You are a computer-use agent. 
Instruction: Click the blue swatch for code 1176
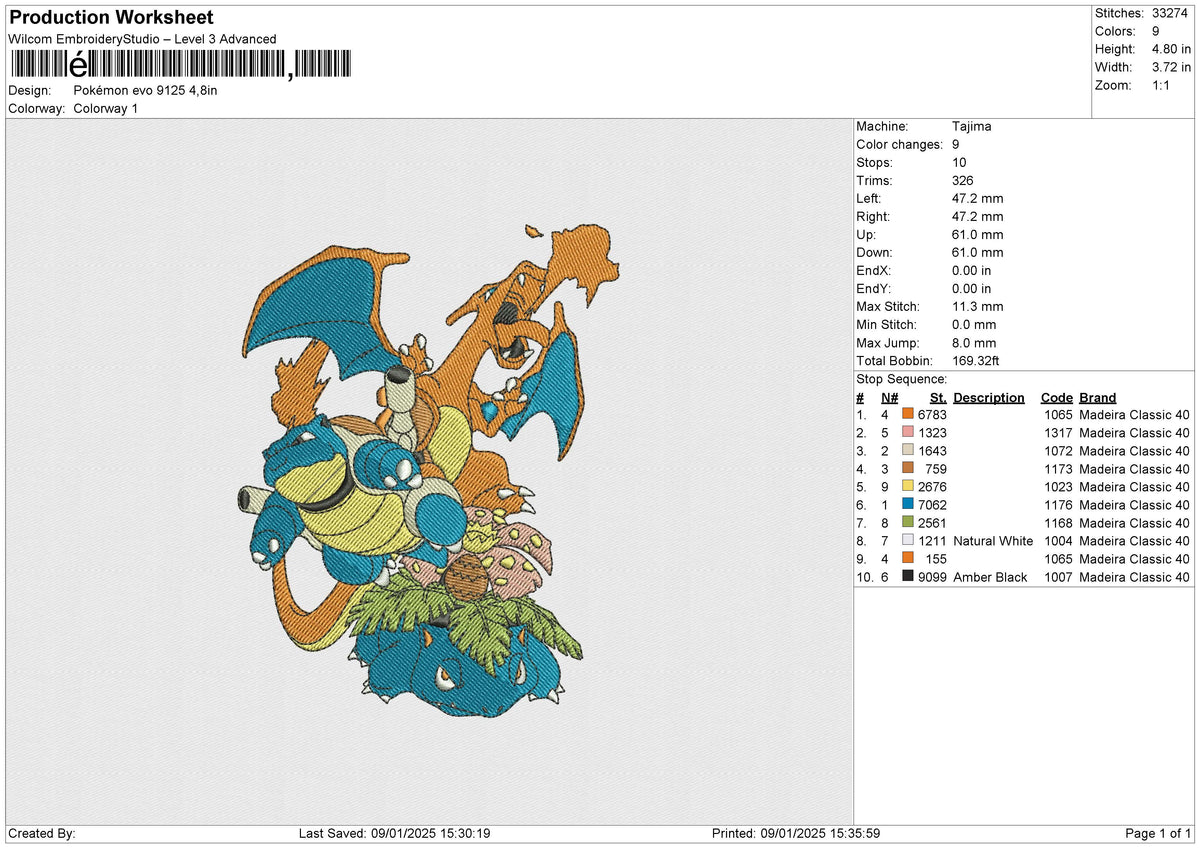(908, 504)
